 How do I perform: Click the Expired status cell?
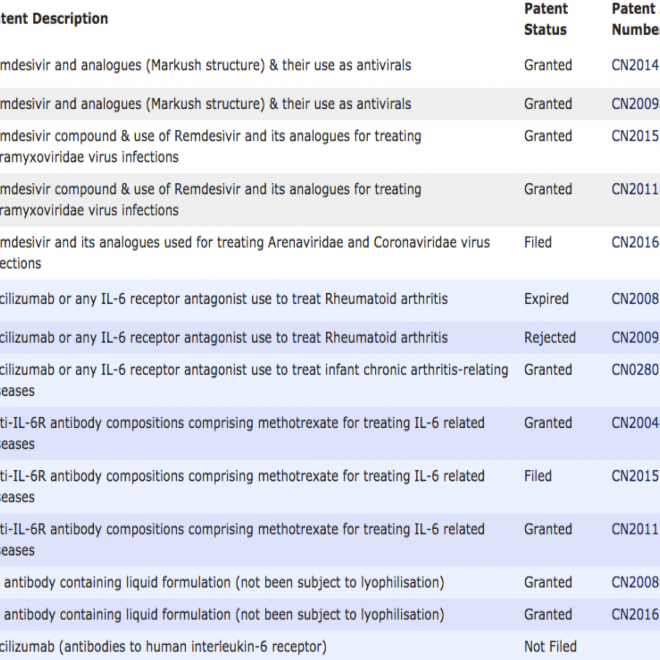(546, 298)
